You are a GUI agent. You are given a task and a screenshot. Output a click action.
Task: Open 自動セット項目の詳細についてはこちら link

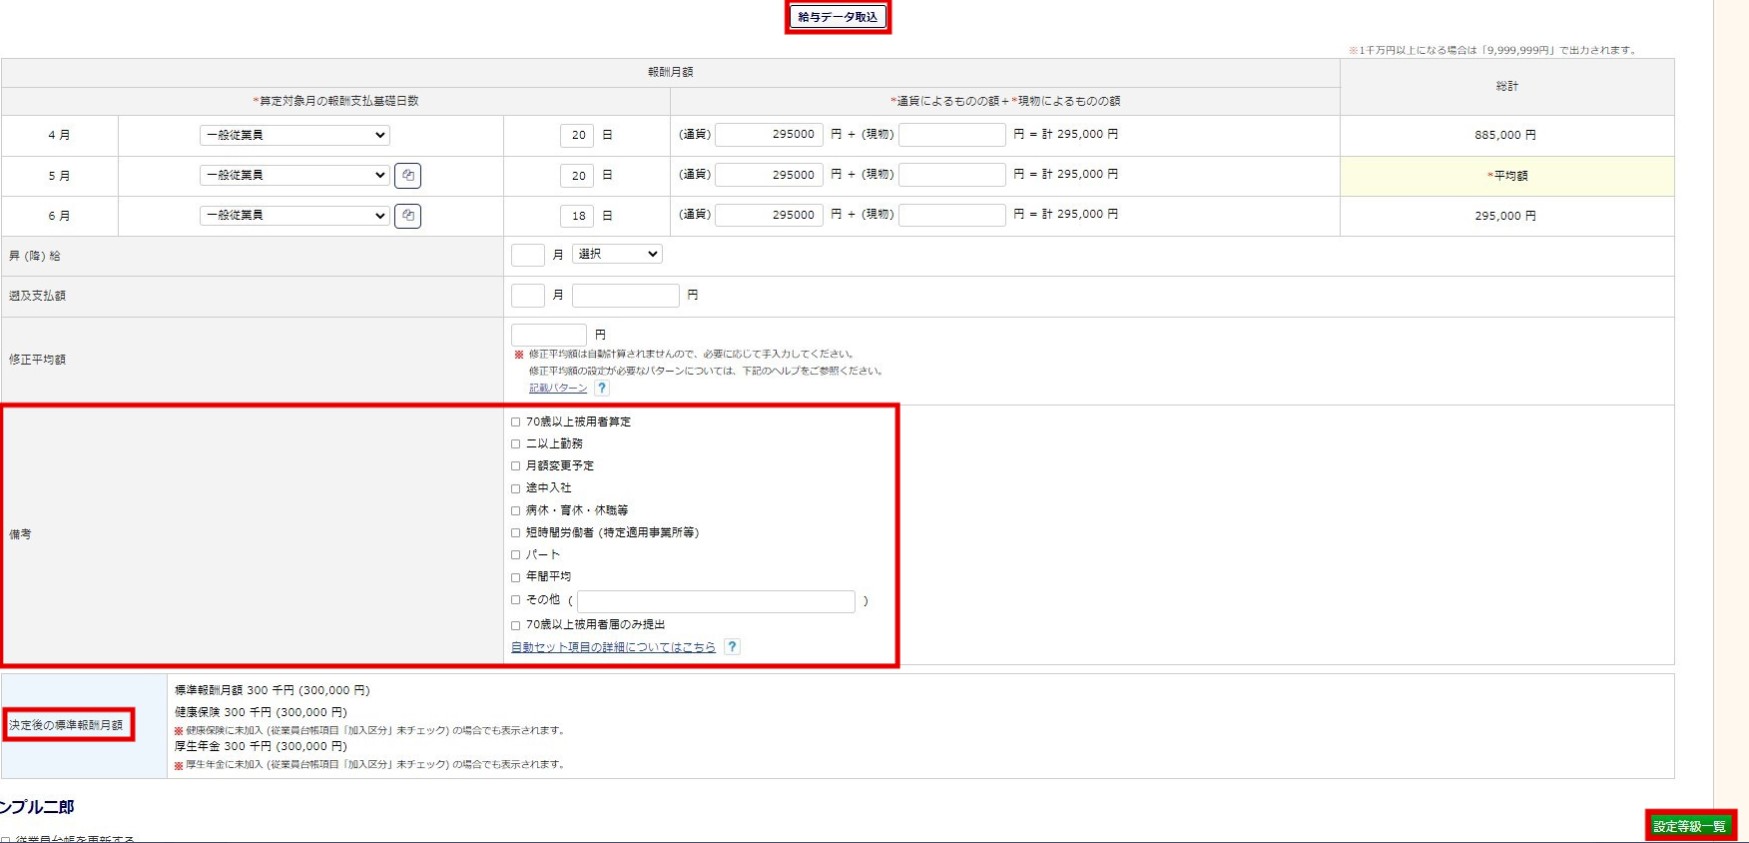tap(613, 647)
